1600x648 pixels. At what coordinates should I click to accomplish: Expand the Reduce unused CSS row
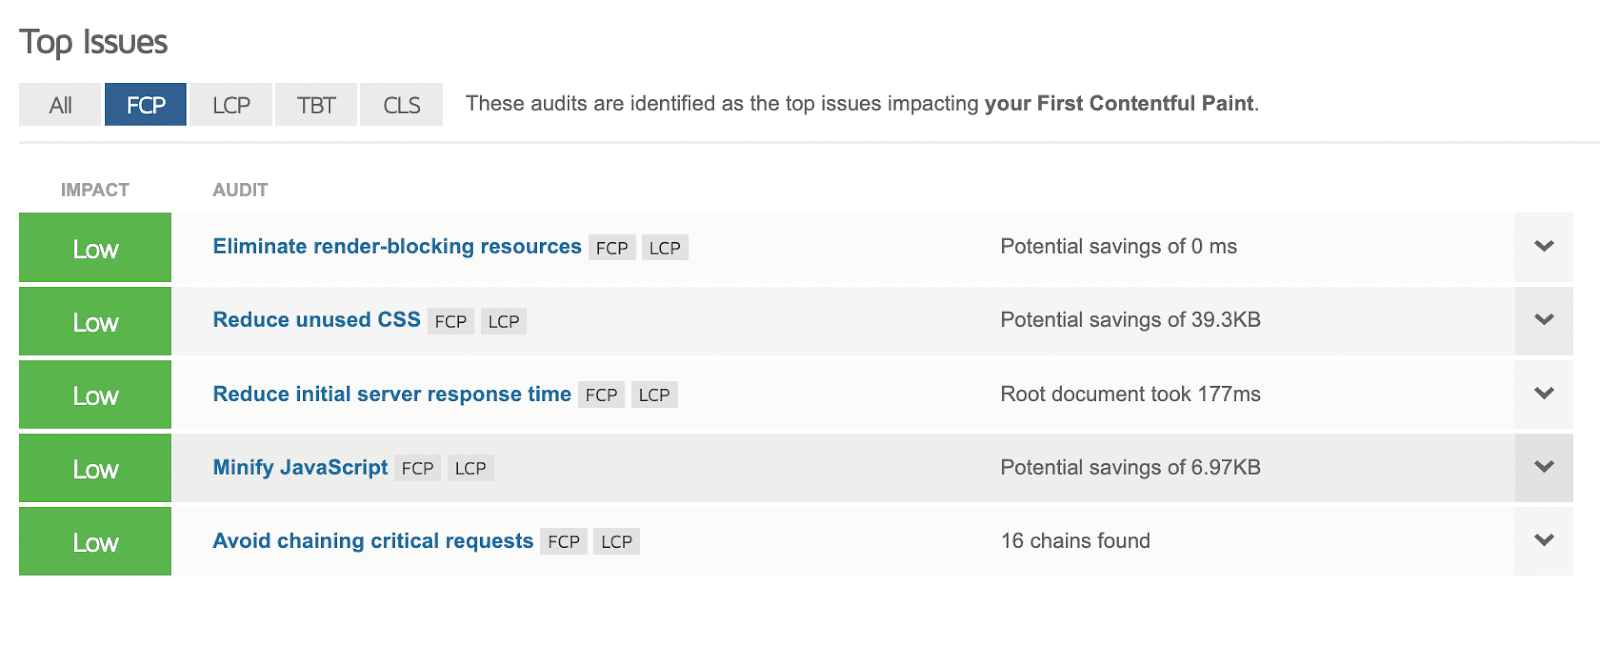[x=1543, y=320]
